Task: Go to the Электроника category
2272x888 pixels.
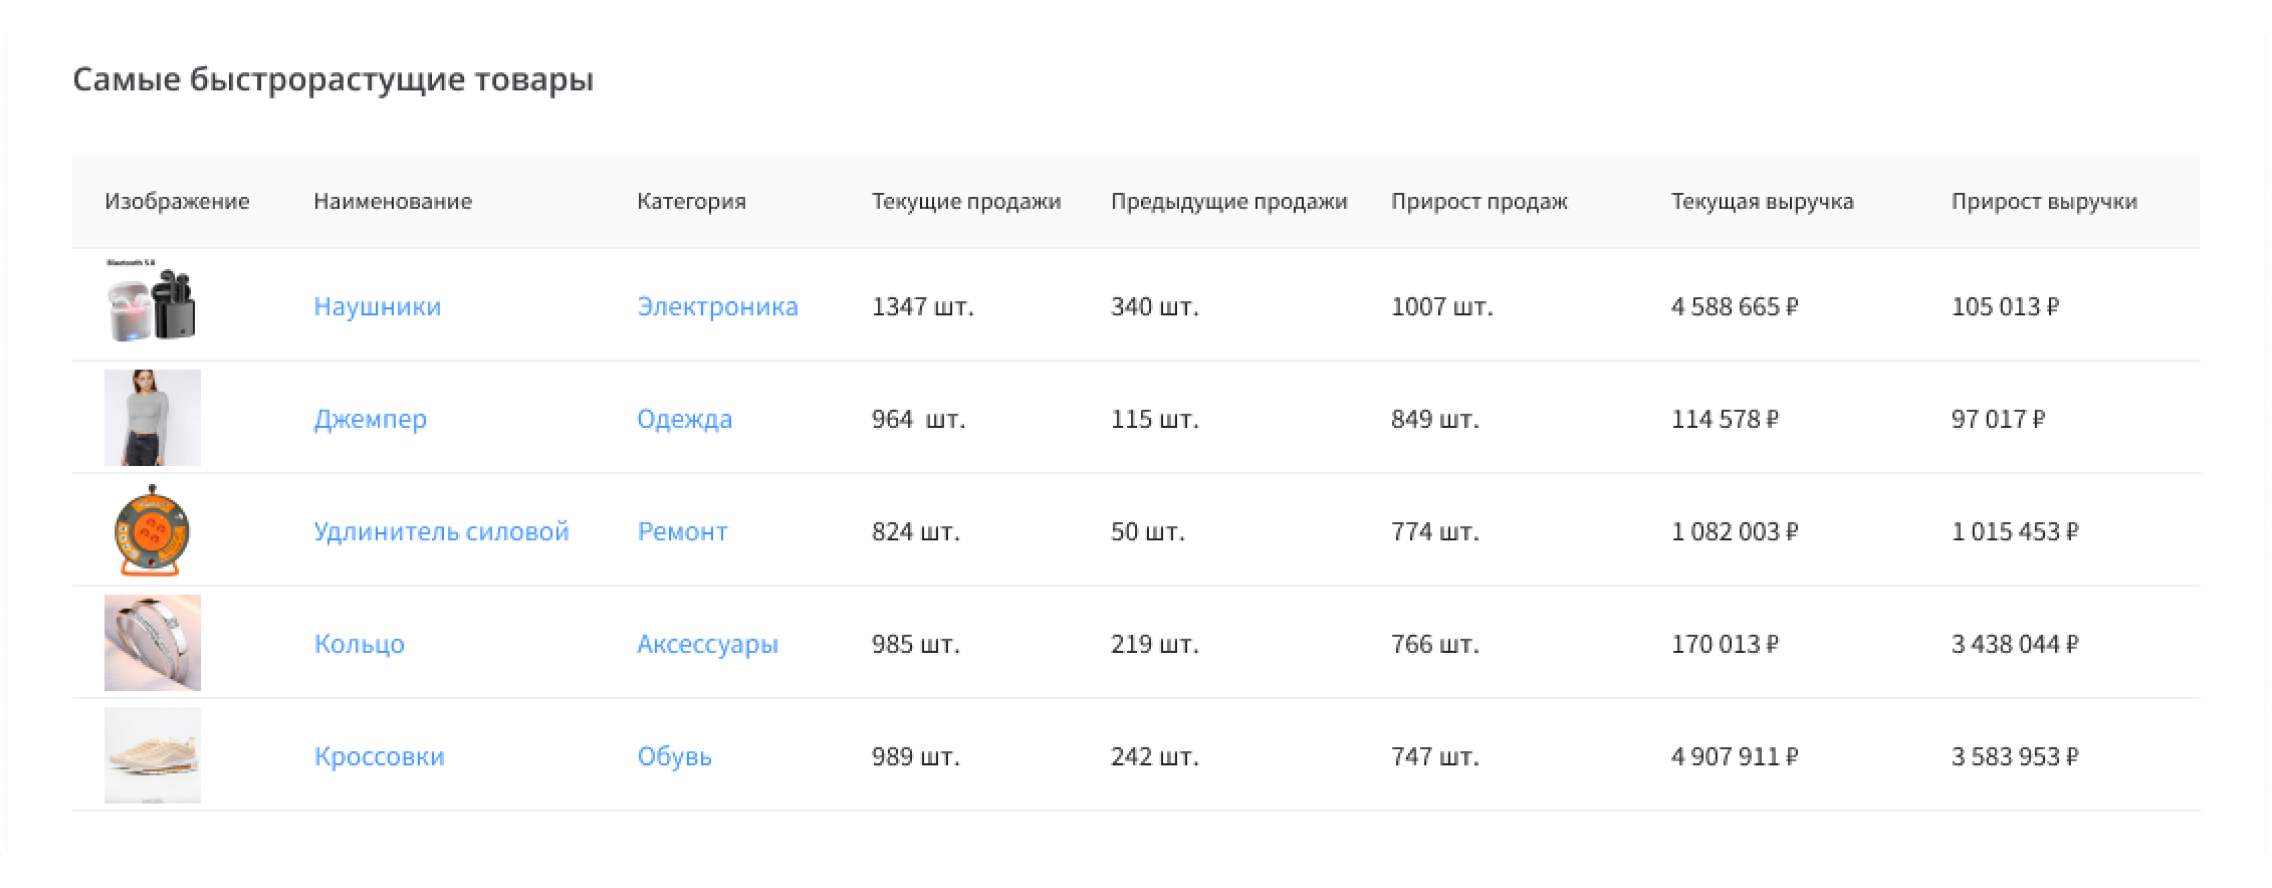Action: 717,306
